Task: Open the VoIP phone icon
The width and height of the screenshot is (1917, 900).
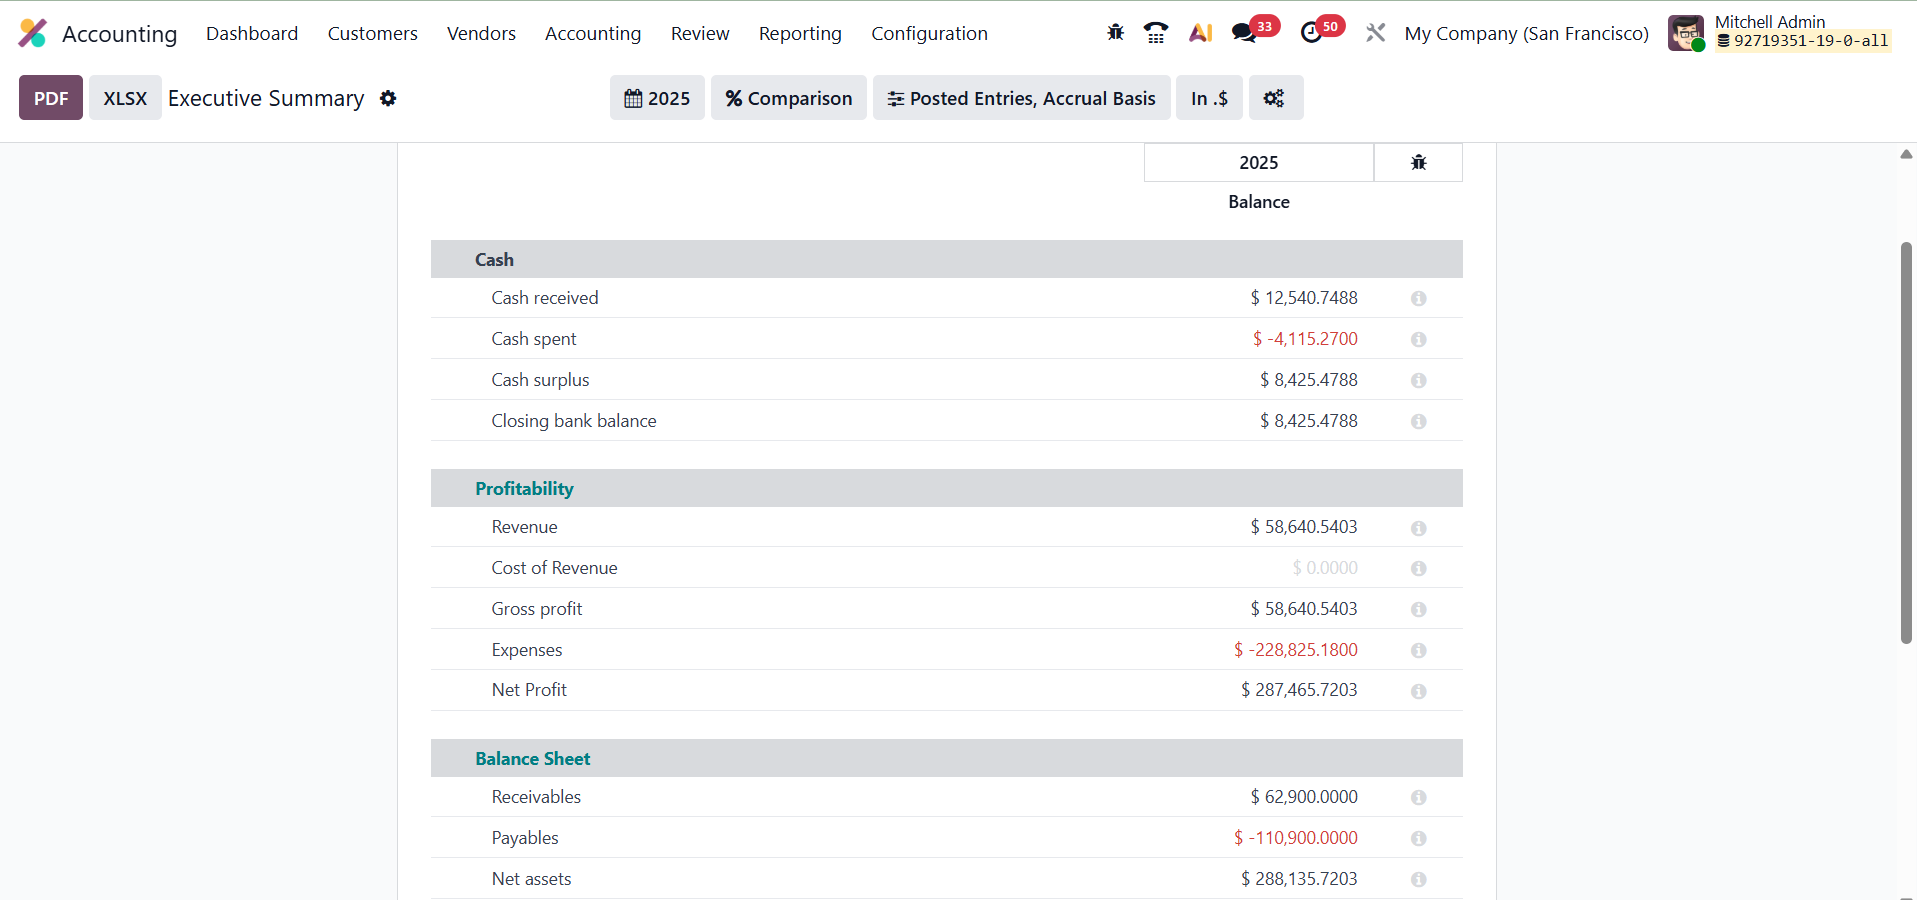Action: (1156, 33)
